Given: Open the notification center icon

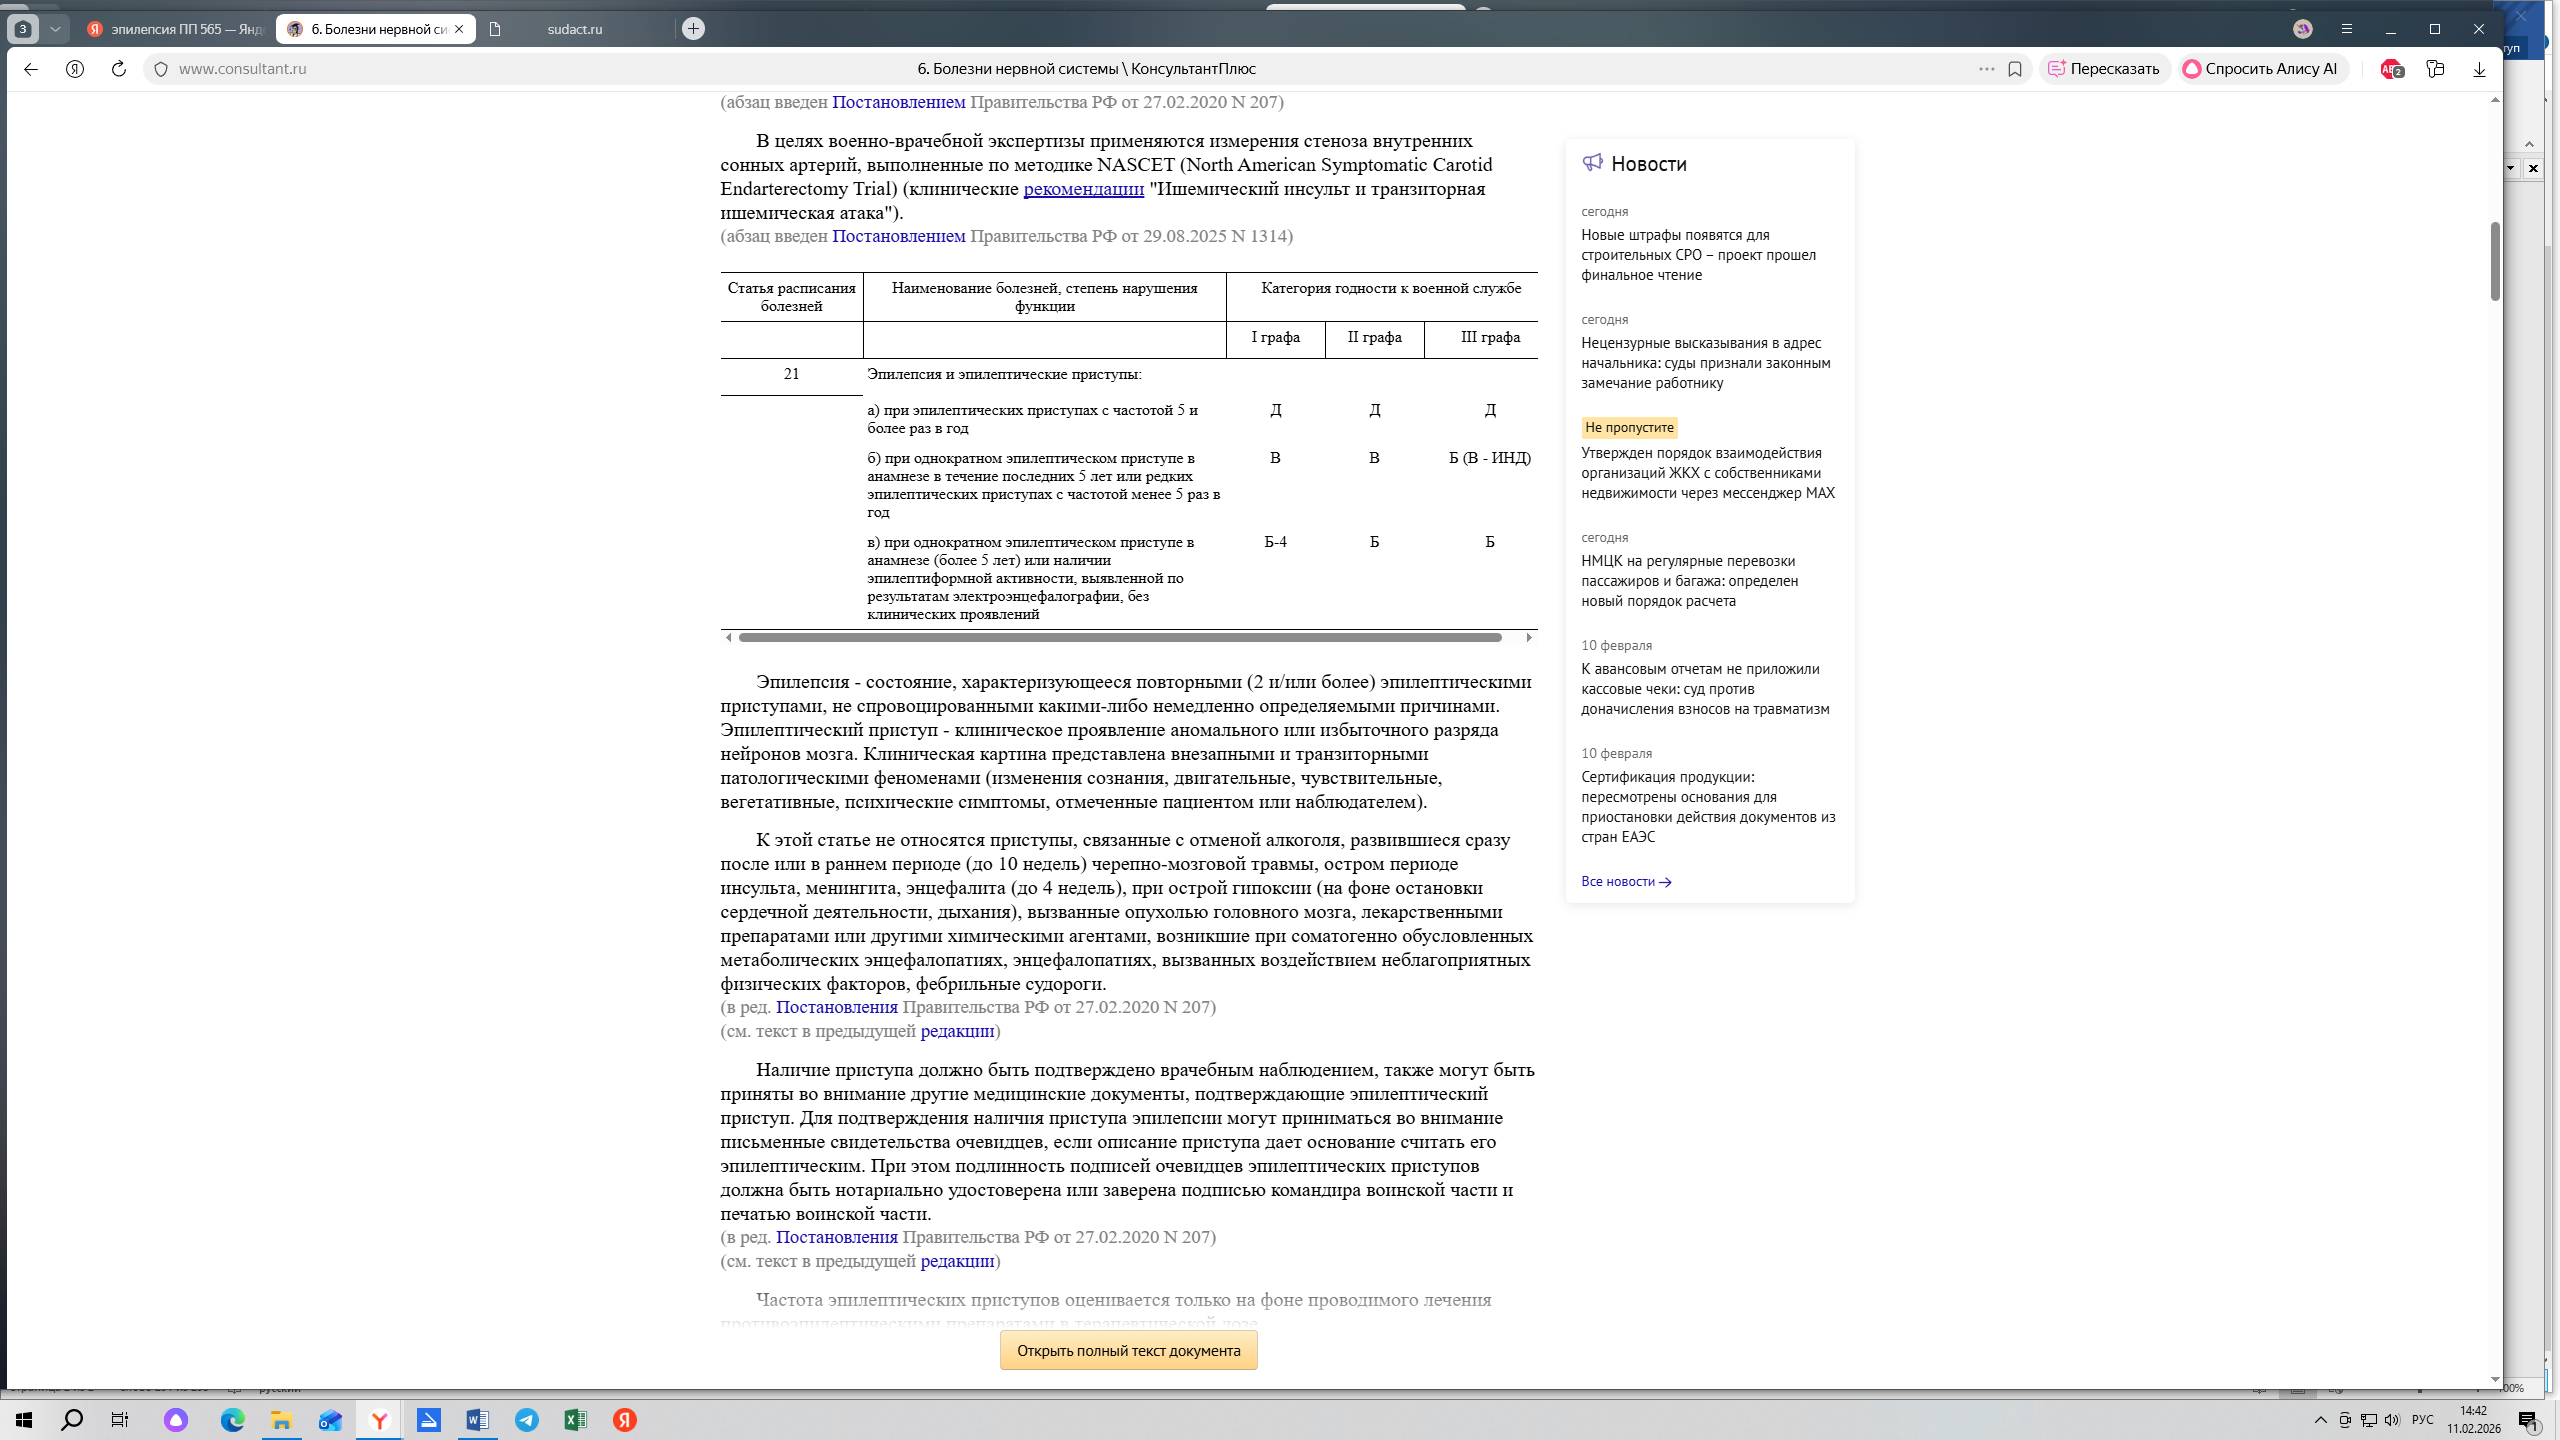Looking at the screenshot, I should [2529, 1420].
